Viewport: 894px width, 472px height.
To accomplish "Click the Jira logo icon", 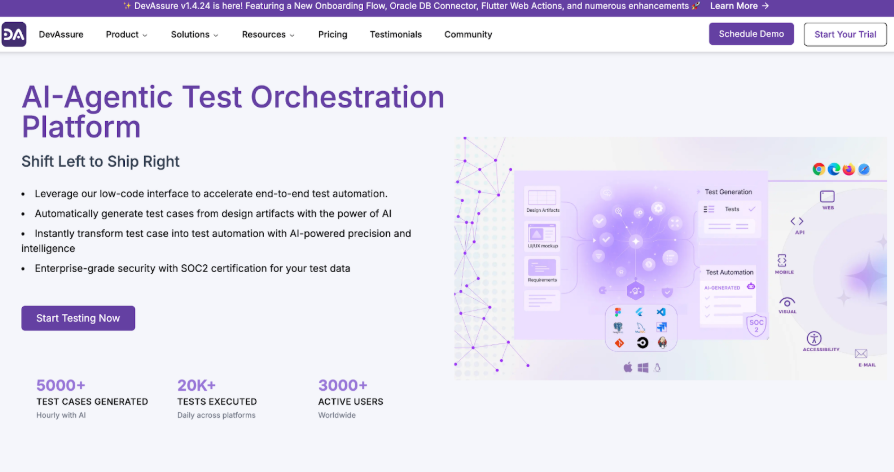I will coord(661,327).
